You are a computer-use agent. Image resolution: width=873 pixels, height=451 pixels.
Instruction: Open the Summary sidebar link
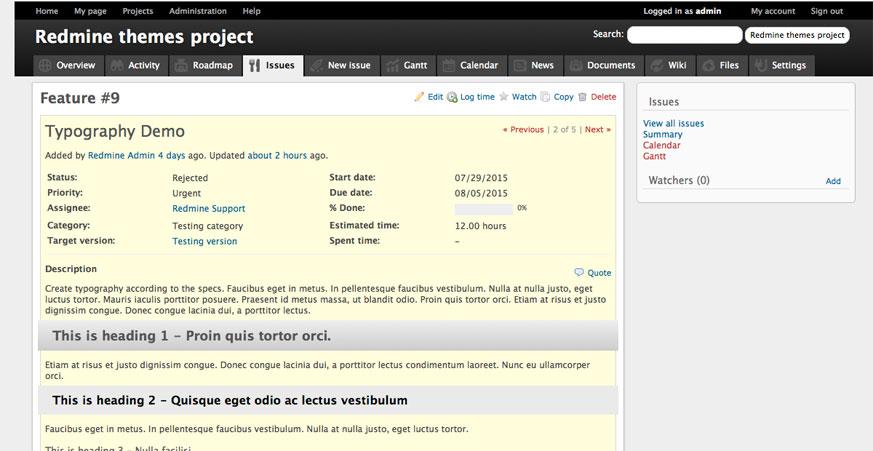663,134
